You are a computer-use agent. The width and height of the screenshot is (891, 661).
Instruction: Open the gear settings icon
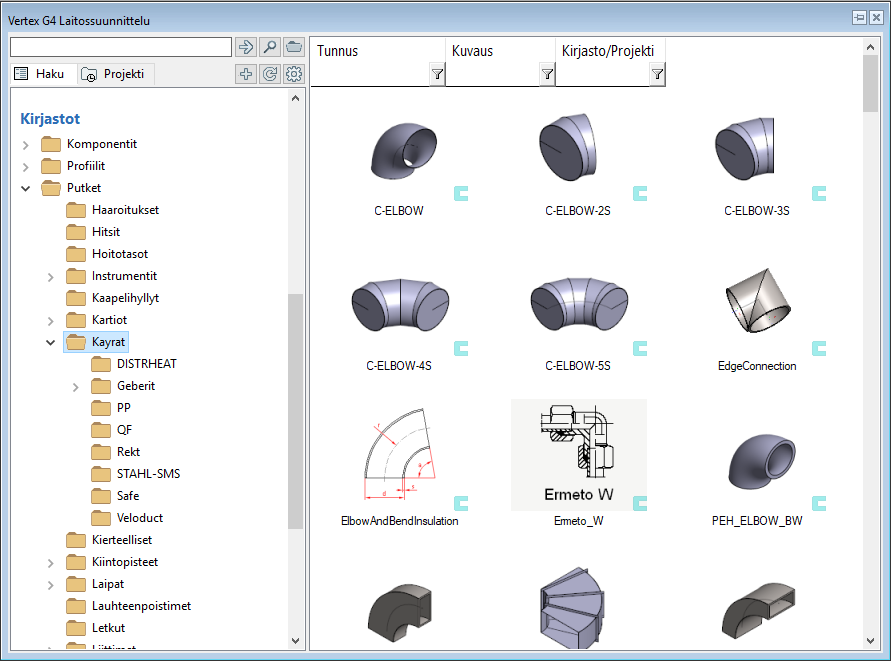[294, 74]
